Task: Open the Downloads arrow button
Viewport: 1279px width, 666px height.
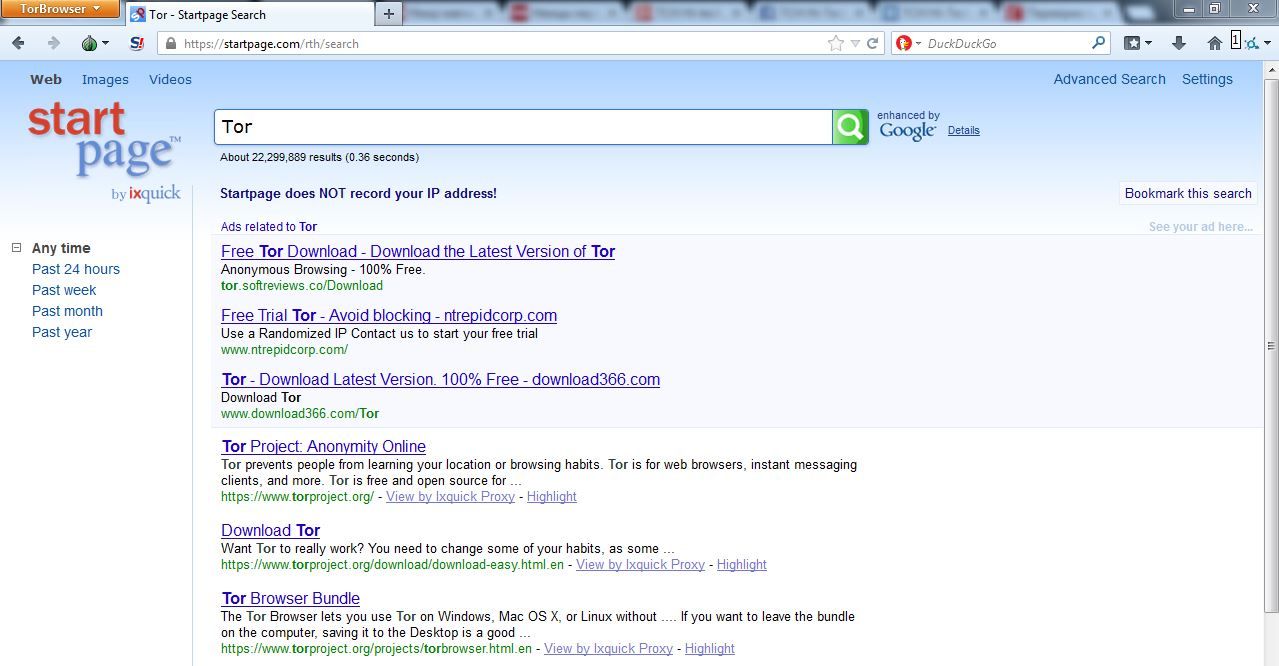Action: [1179, 43]
